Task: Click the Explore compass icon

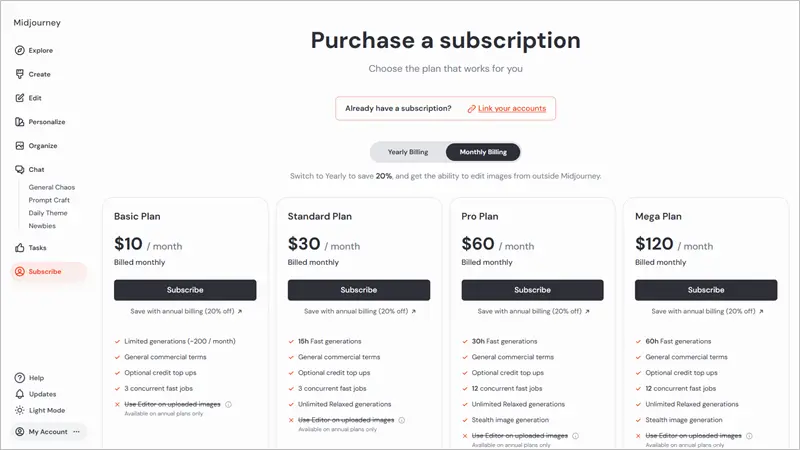Action: click(20, 51)
